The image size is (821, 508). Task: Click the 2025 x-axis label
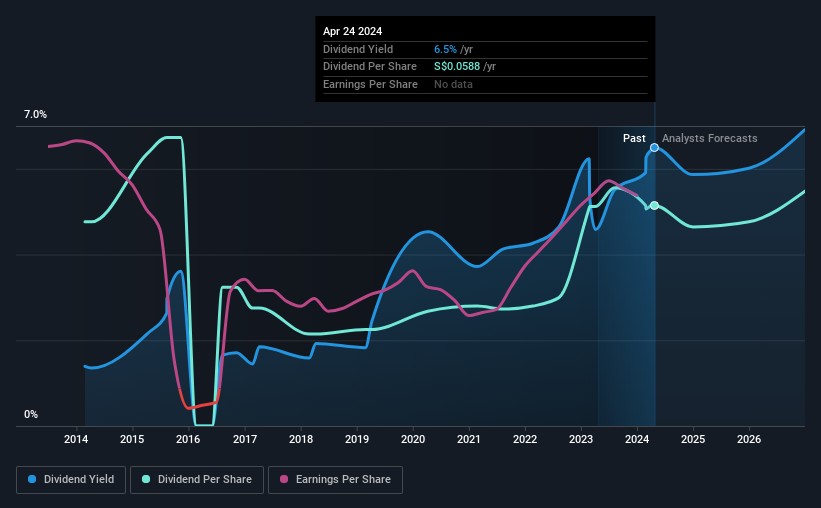tap(693, 439)
